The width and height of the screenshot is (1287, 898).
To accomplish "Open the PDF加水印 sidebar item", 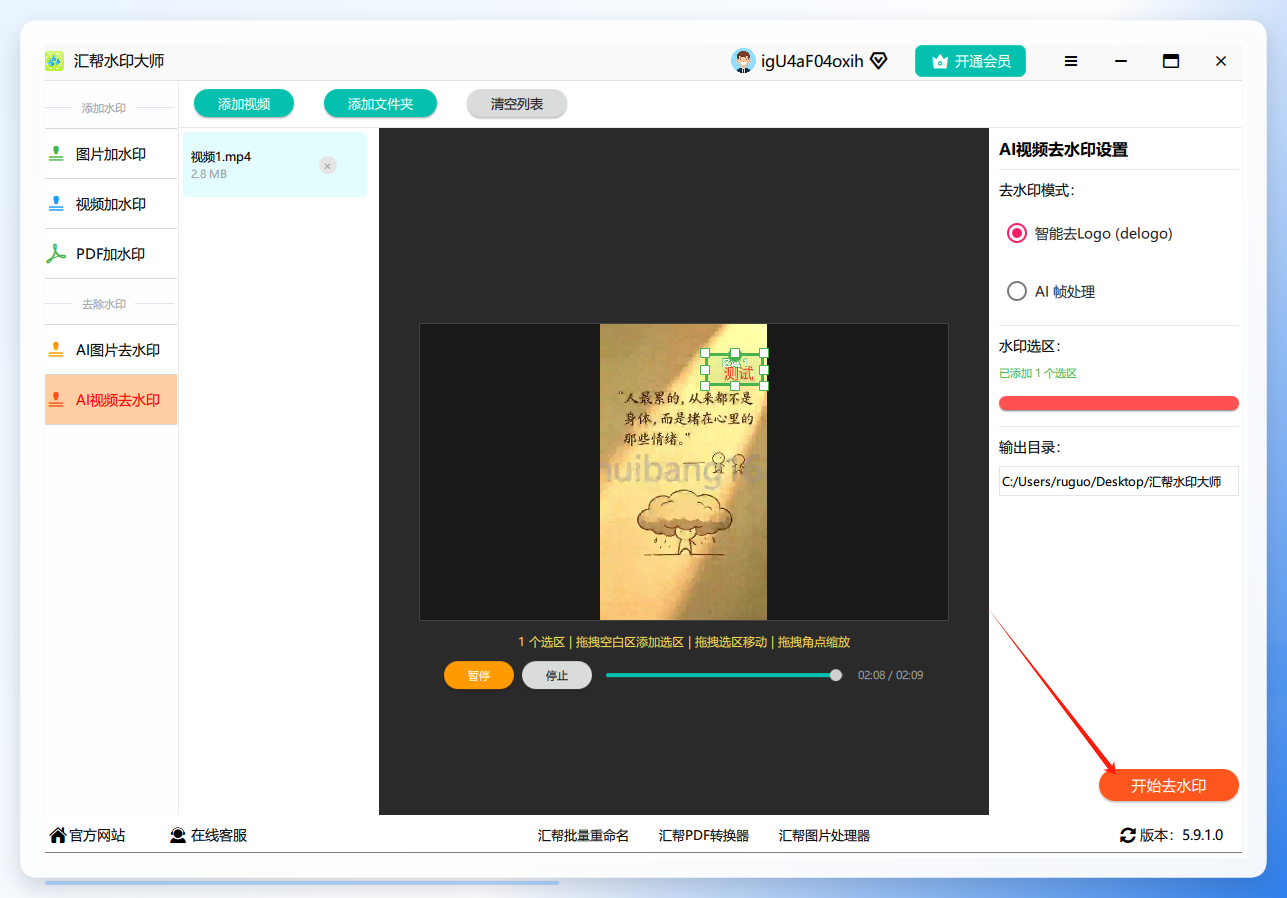I will click(x=111, y=254).
